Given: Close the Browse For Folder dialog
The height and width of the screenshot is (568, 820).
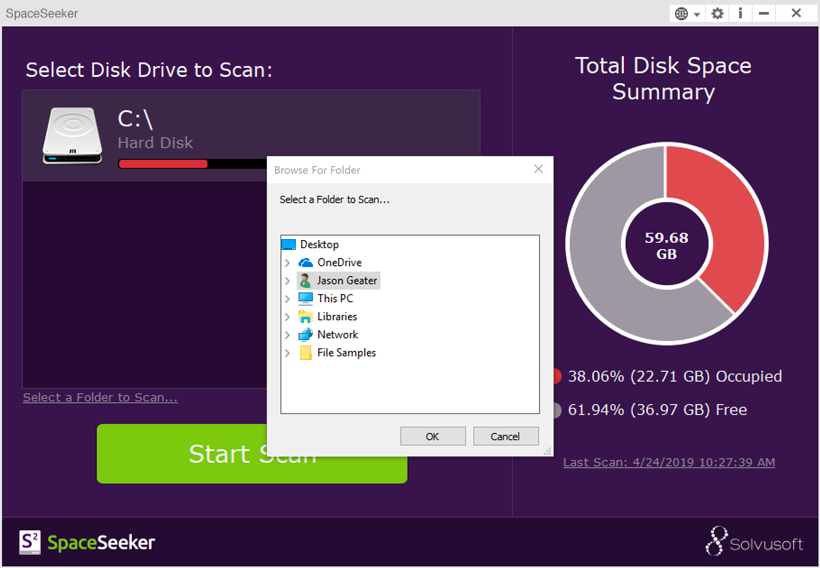Looking at the screenshot, I should [538, 169].
